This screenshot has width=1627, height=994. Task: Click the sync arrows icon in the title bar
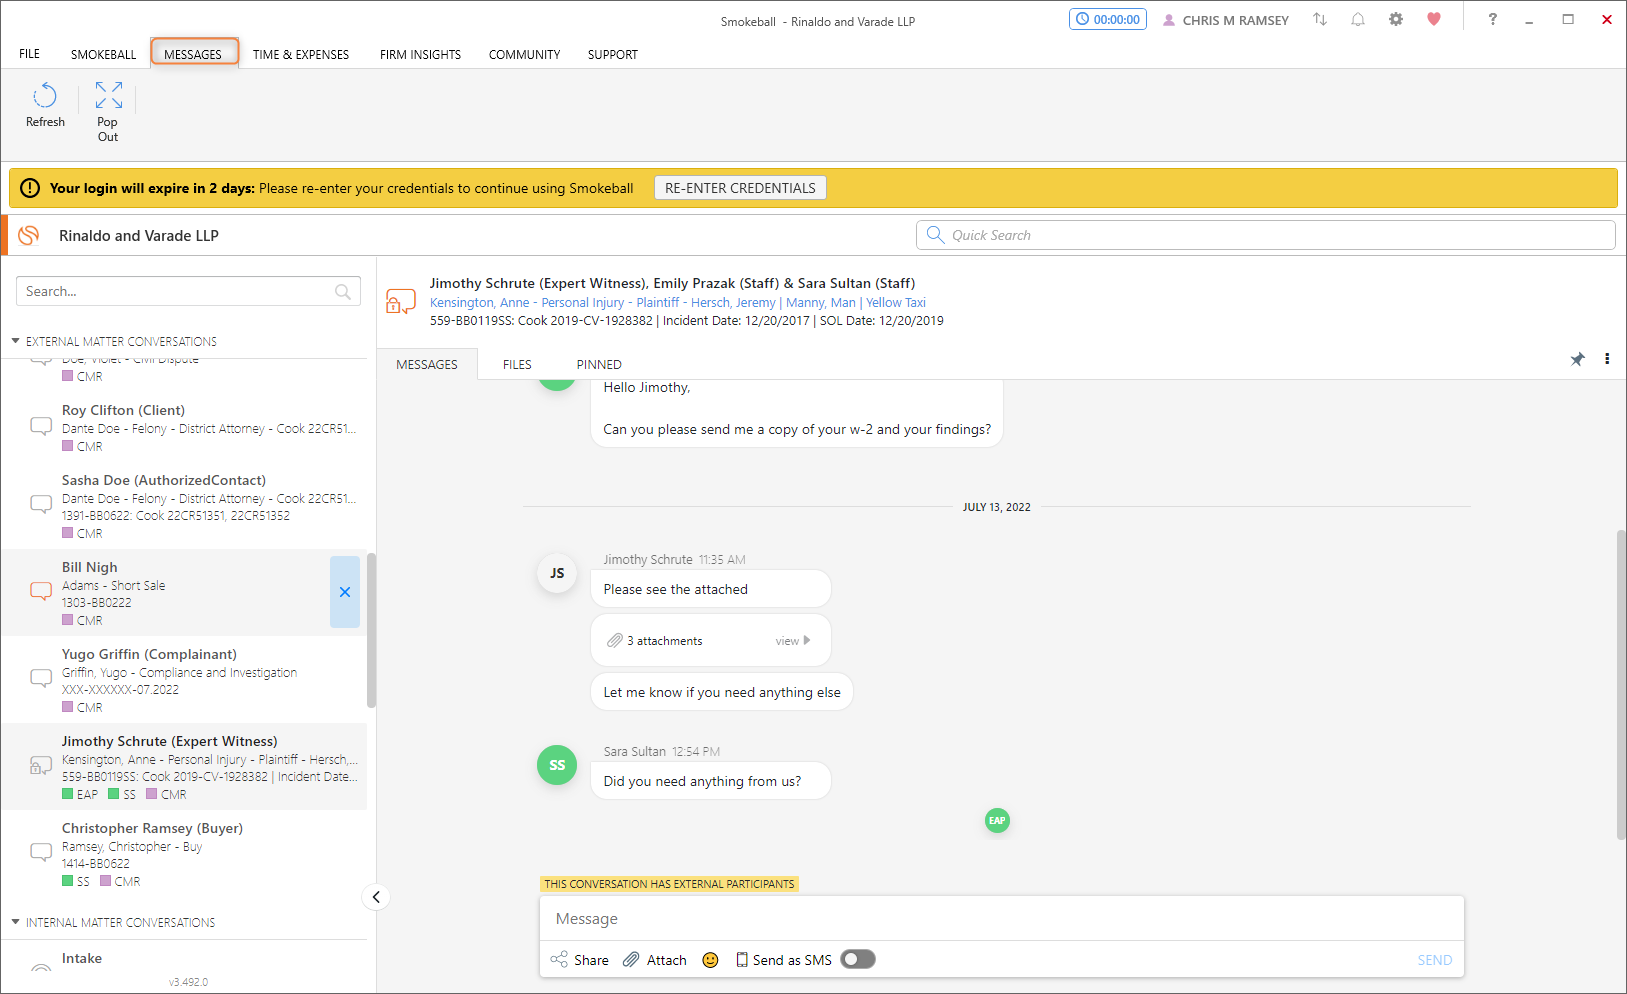click(1320, 20)
